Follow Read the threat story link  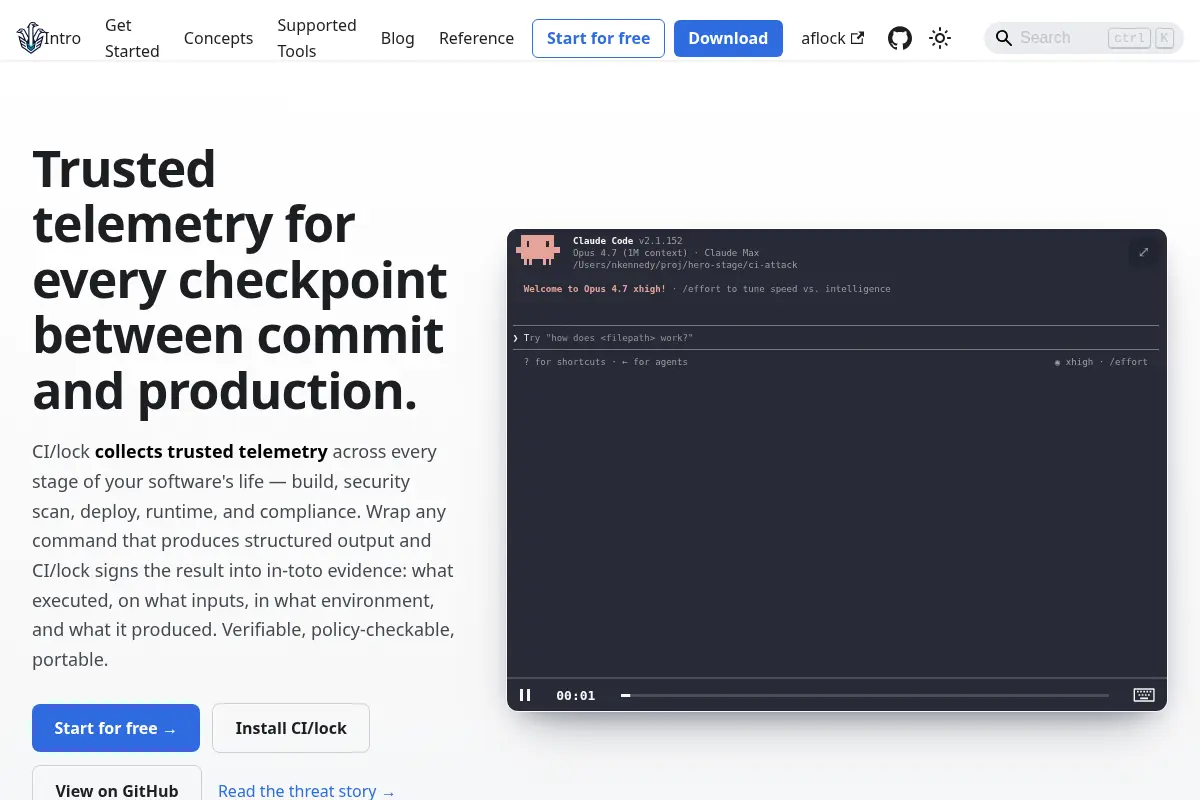(307, 791)
